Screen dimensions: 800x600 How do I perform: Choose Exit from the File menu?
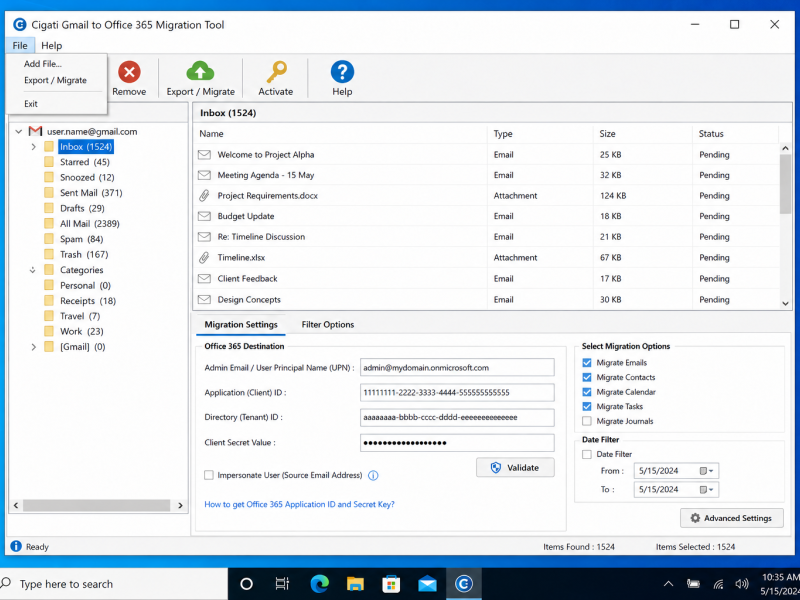click(31, 104)
